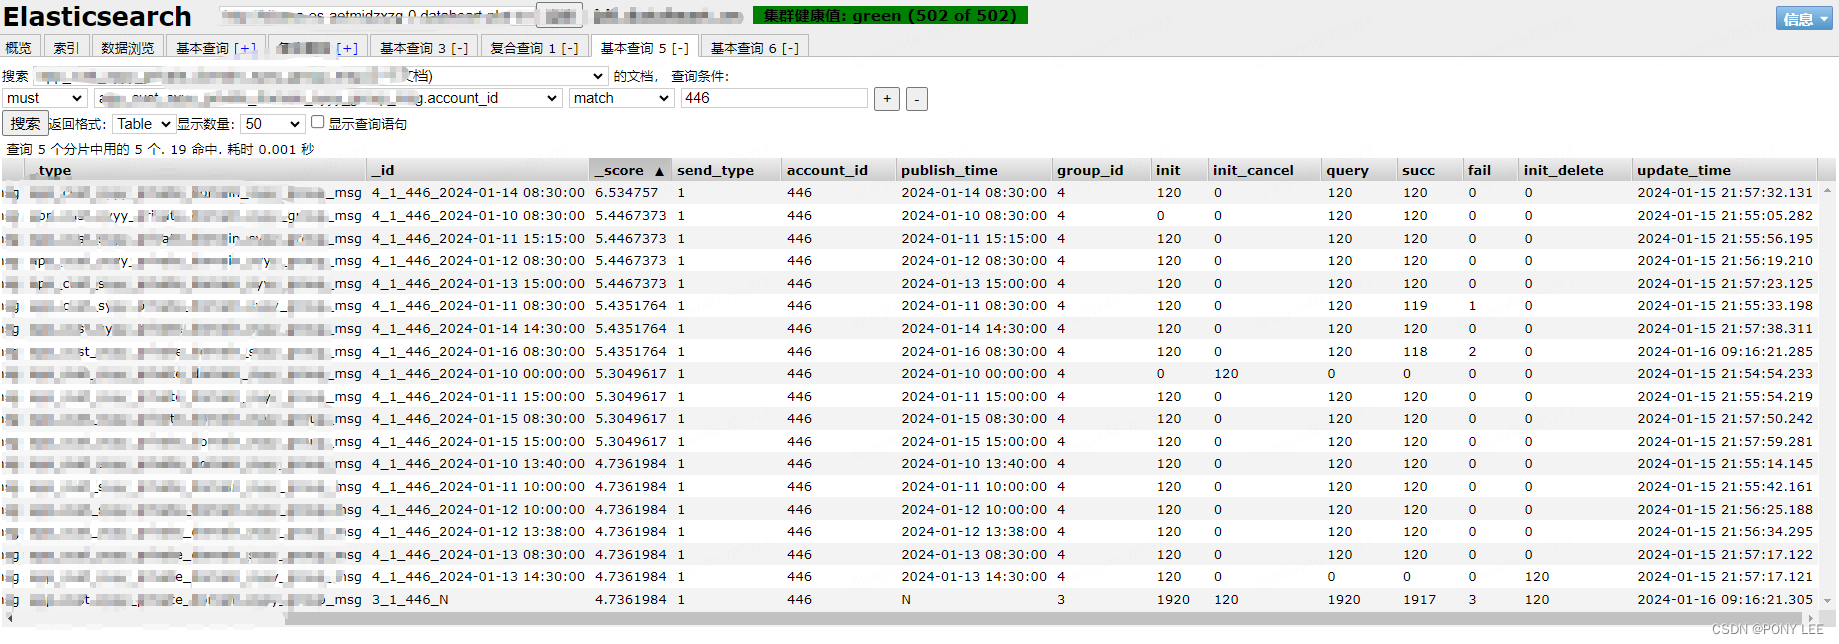Viewport: 1839px width, 644px height.
Task: Add a query condition with the + button
Action: pos(886,98)
